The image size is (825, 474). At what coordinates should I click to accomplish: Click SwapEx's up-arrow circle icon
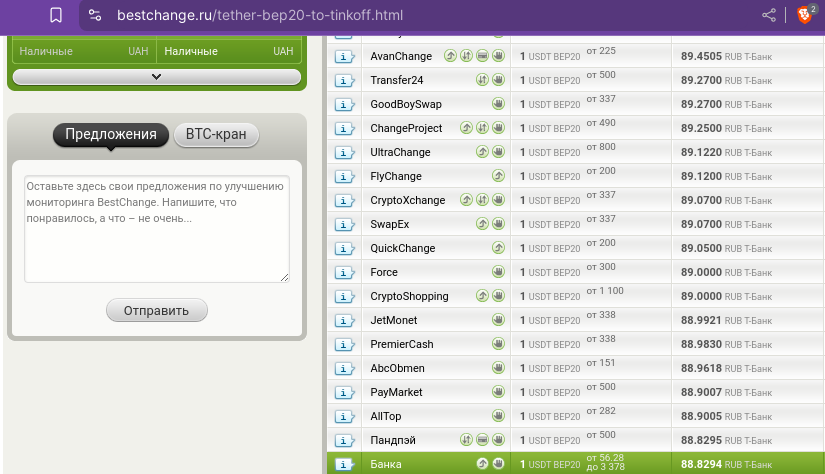(x=482, y=224)
